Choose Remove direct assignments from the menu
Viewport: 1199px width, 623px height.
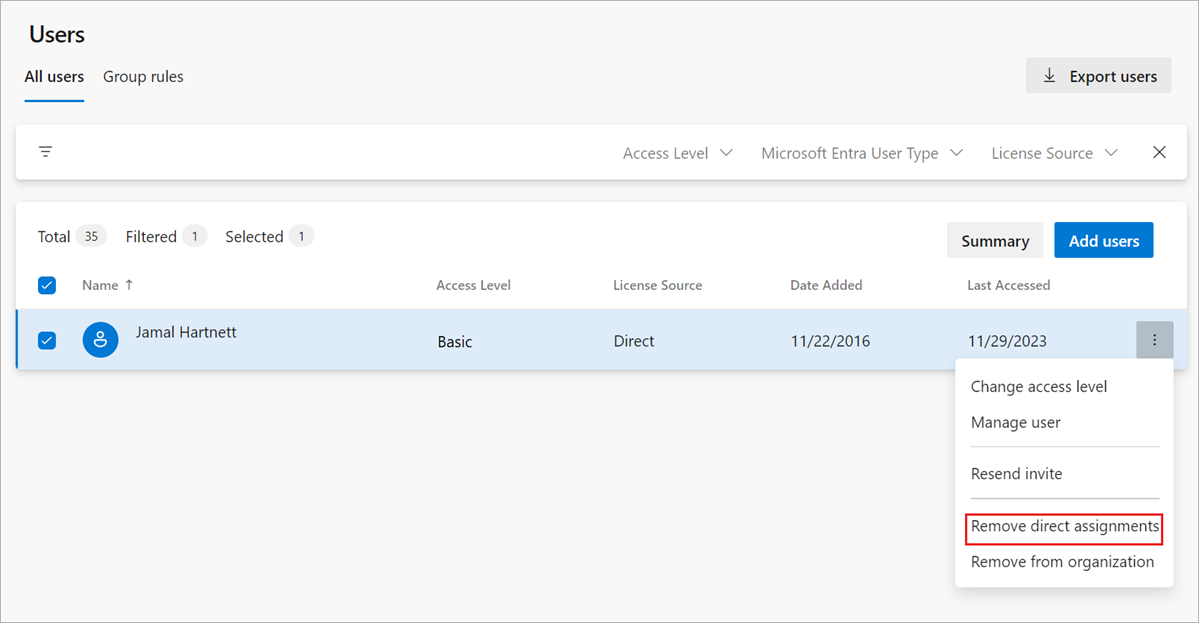pyautogui.click(x=1063, y=526)
